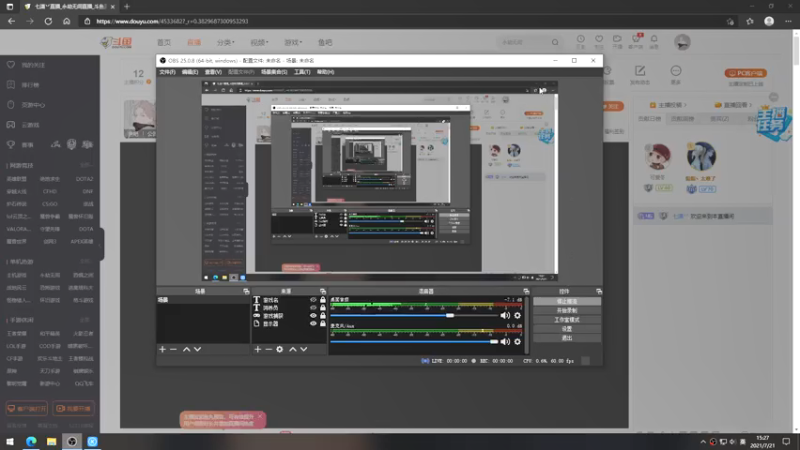The height and width of the screenshot is (450, 800).
Task: Toggle visibility eye of 显示器 source
Action: tap(313, 323)
